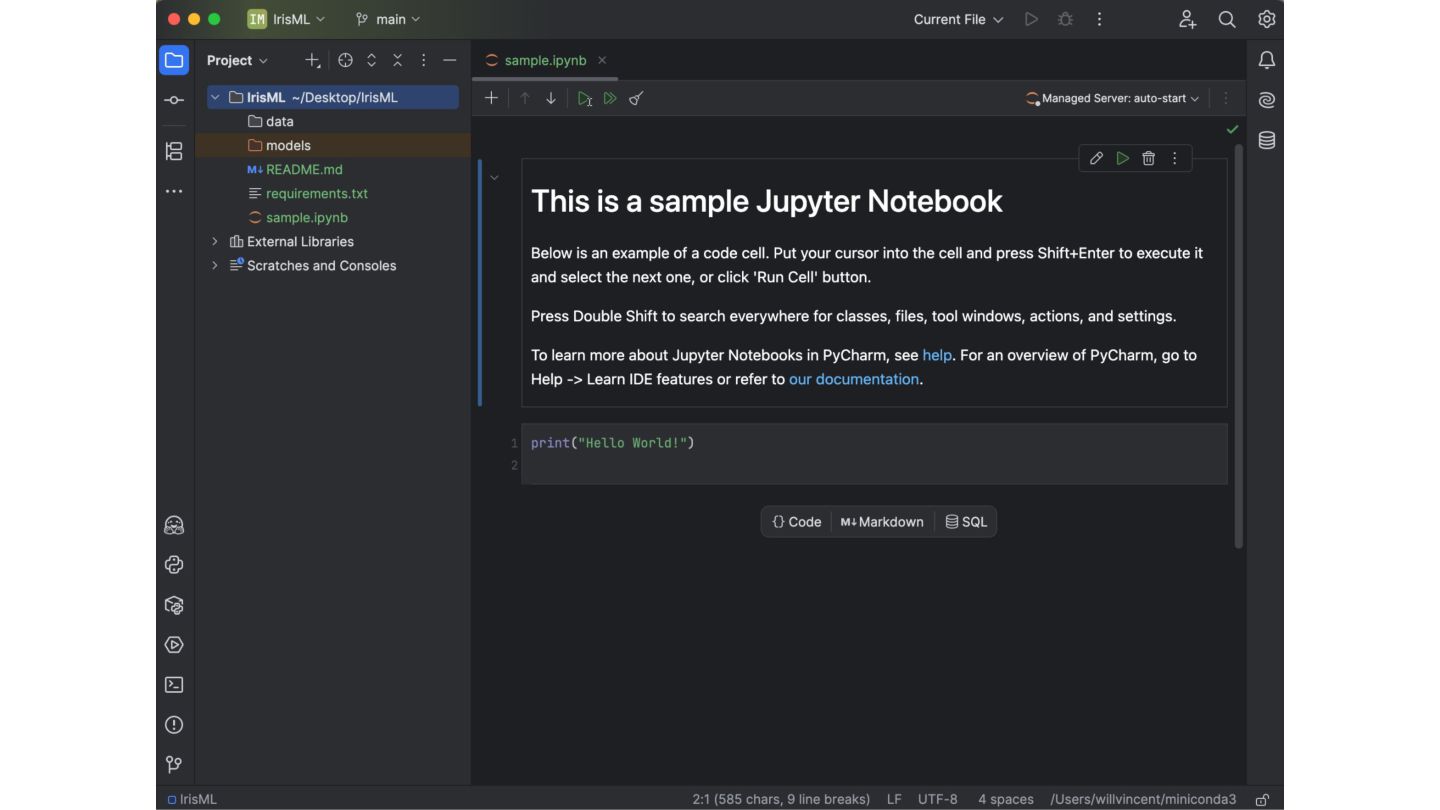The image size is (1440, 810).
Task: Select README.md in project tree
Action: pos(304,169)
